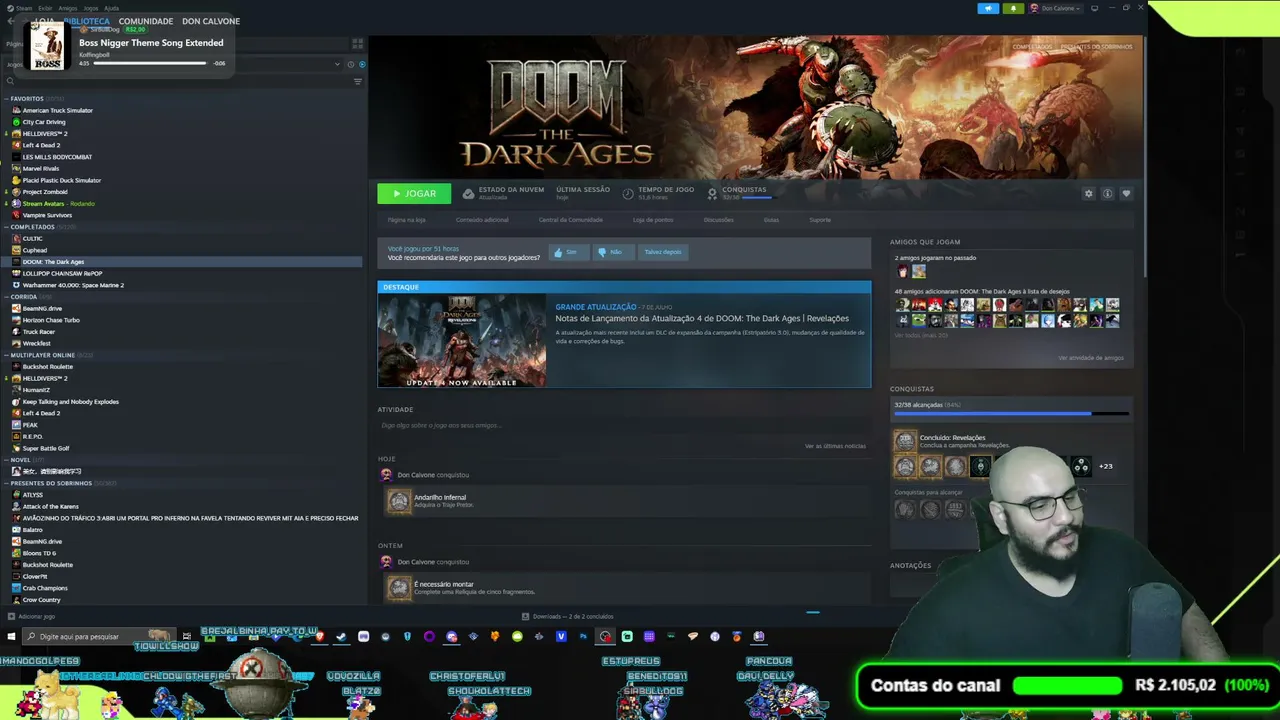
Task: Select Cuphead in library list
Action: tap(35, 250)
